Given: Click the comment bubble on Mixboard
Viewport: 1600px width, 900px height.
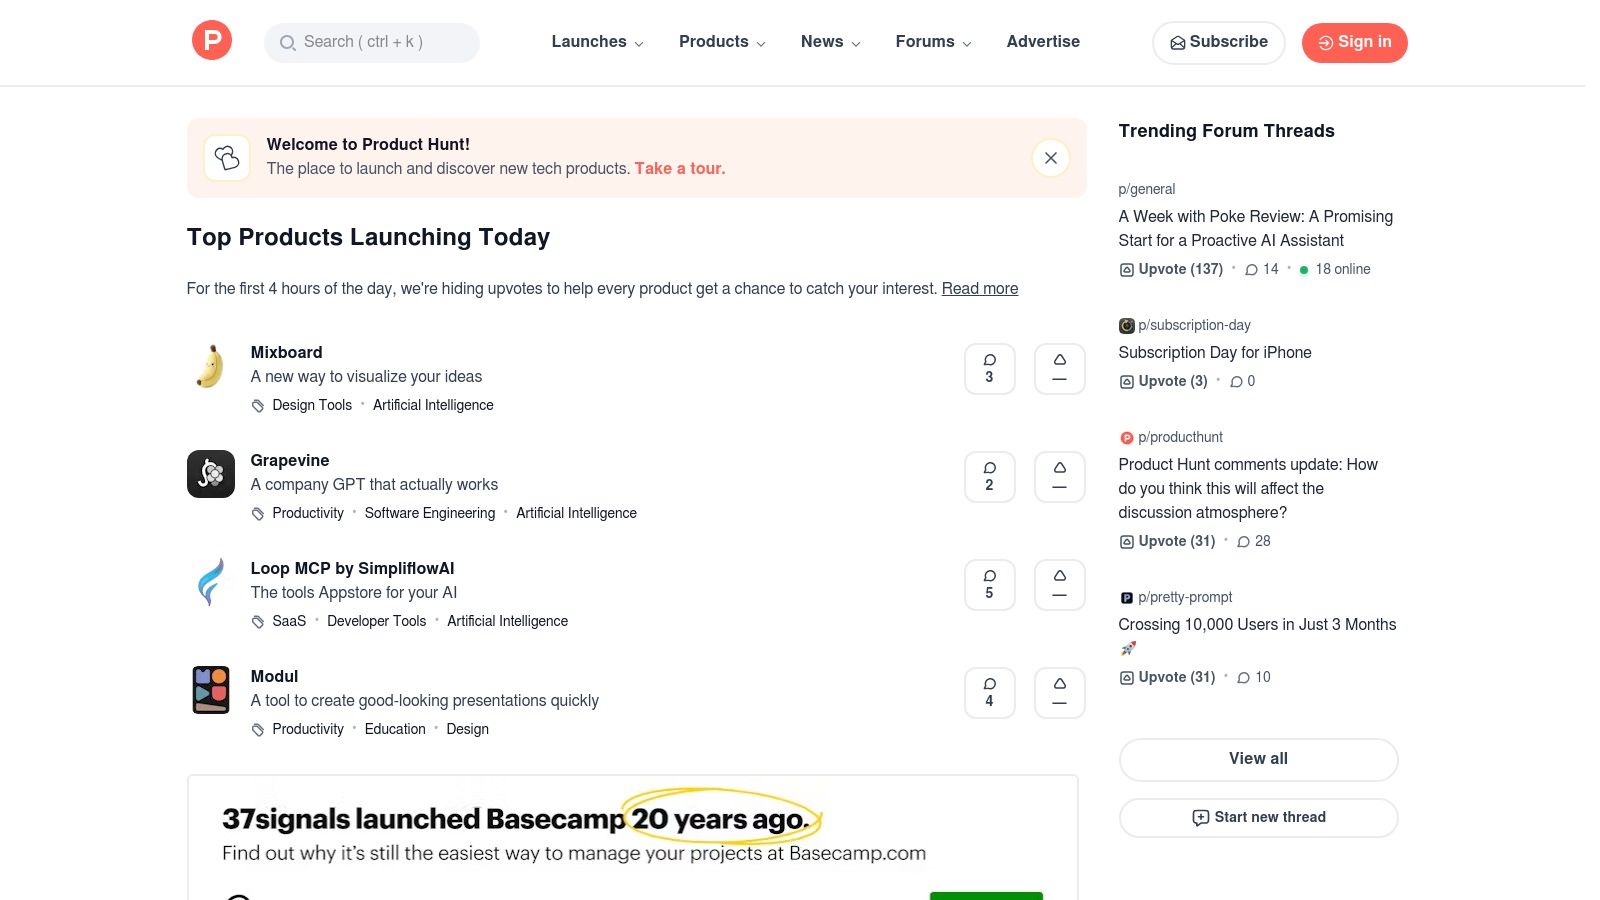Looking at the screenshot, I should coord(989,368).
